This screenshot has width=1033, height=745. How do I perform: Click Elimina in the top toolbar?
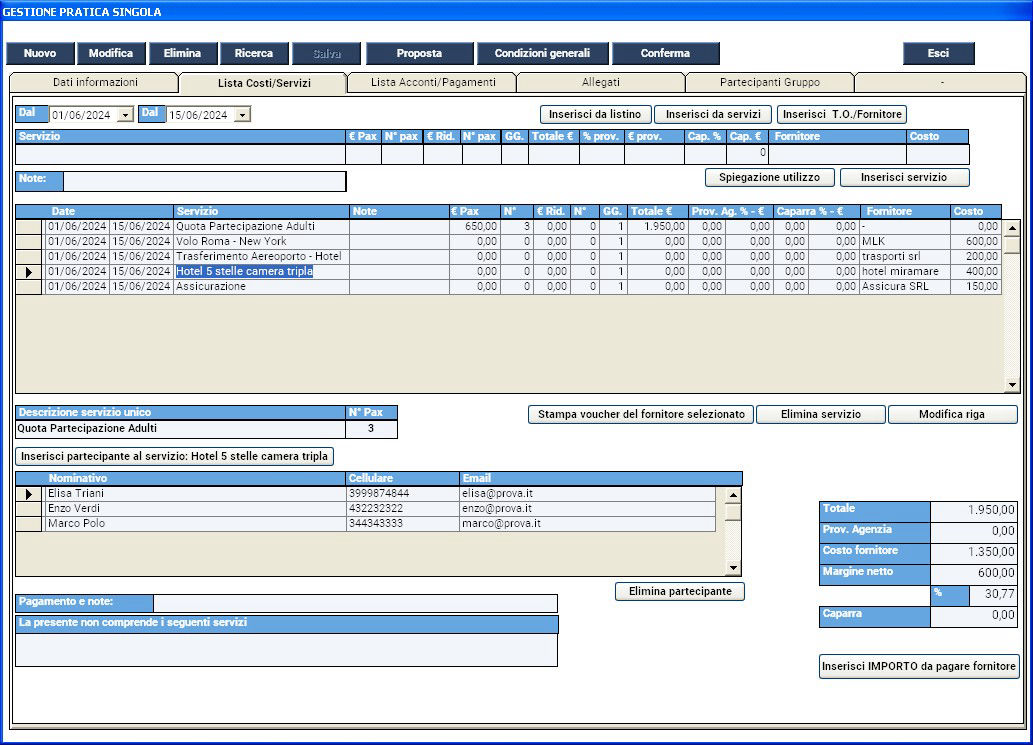pos(182,53)
